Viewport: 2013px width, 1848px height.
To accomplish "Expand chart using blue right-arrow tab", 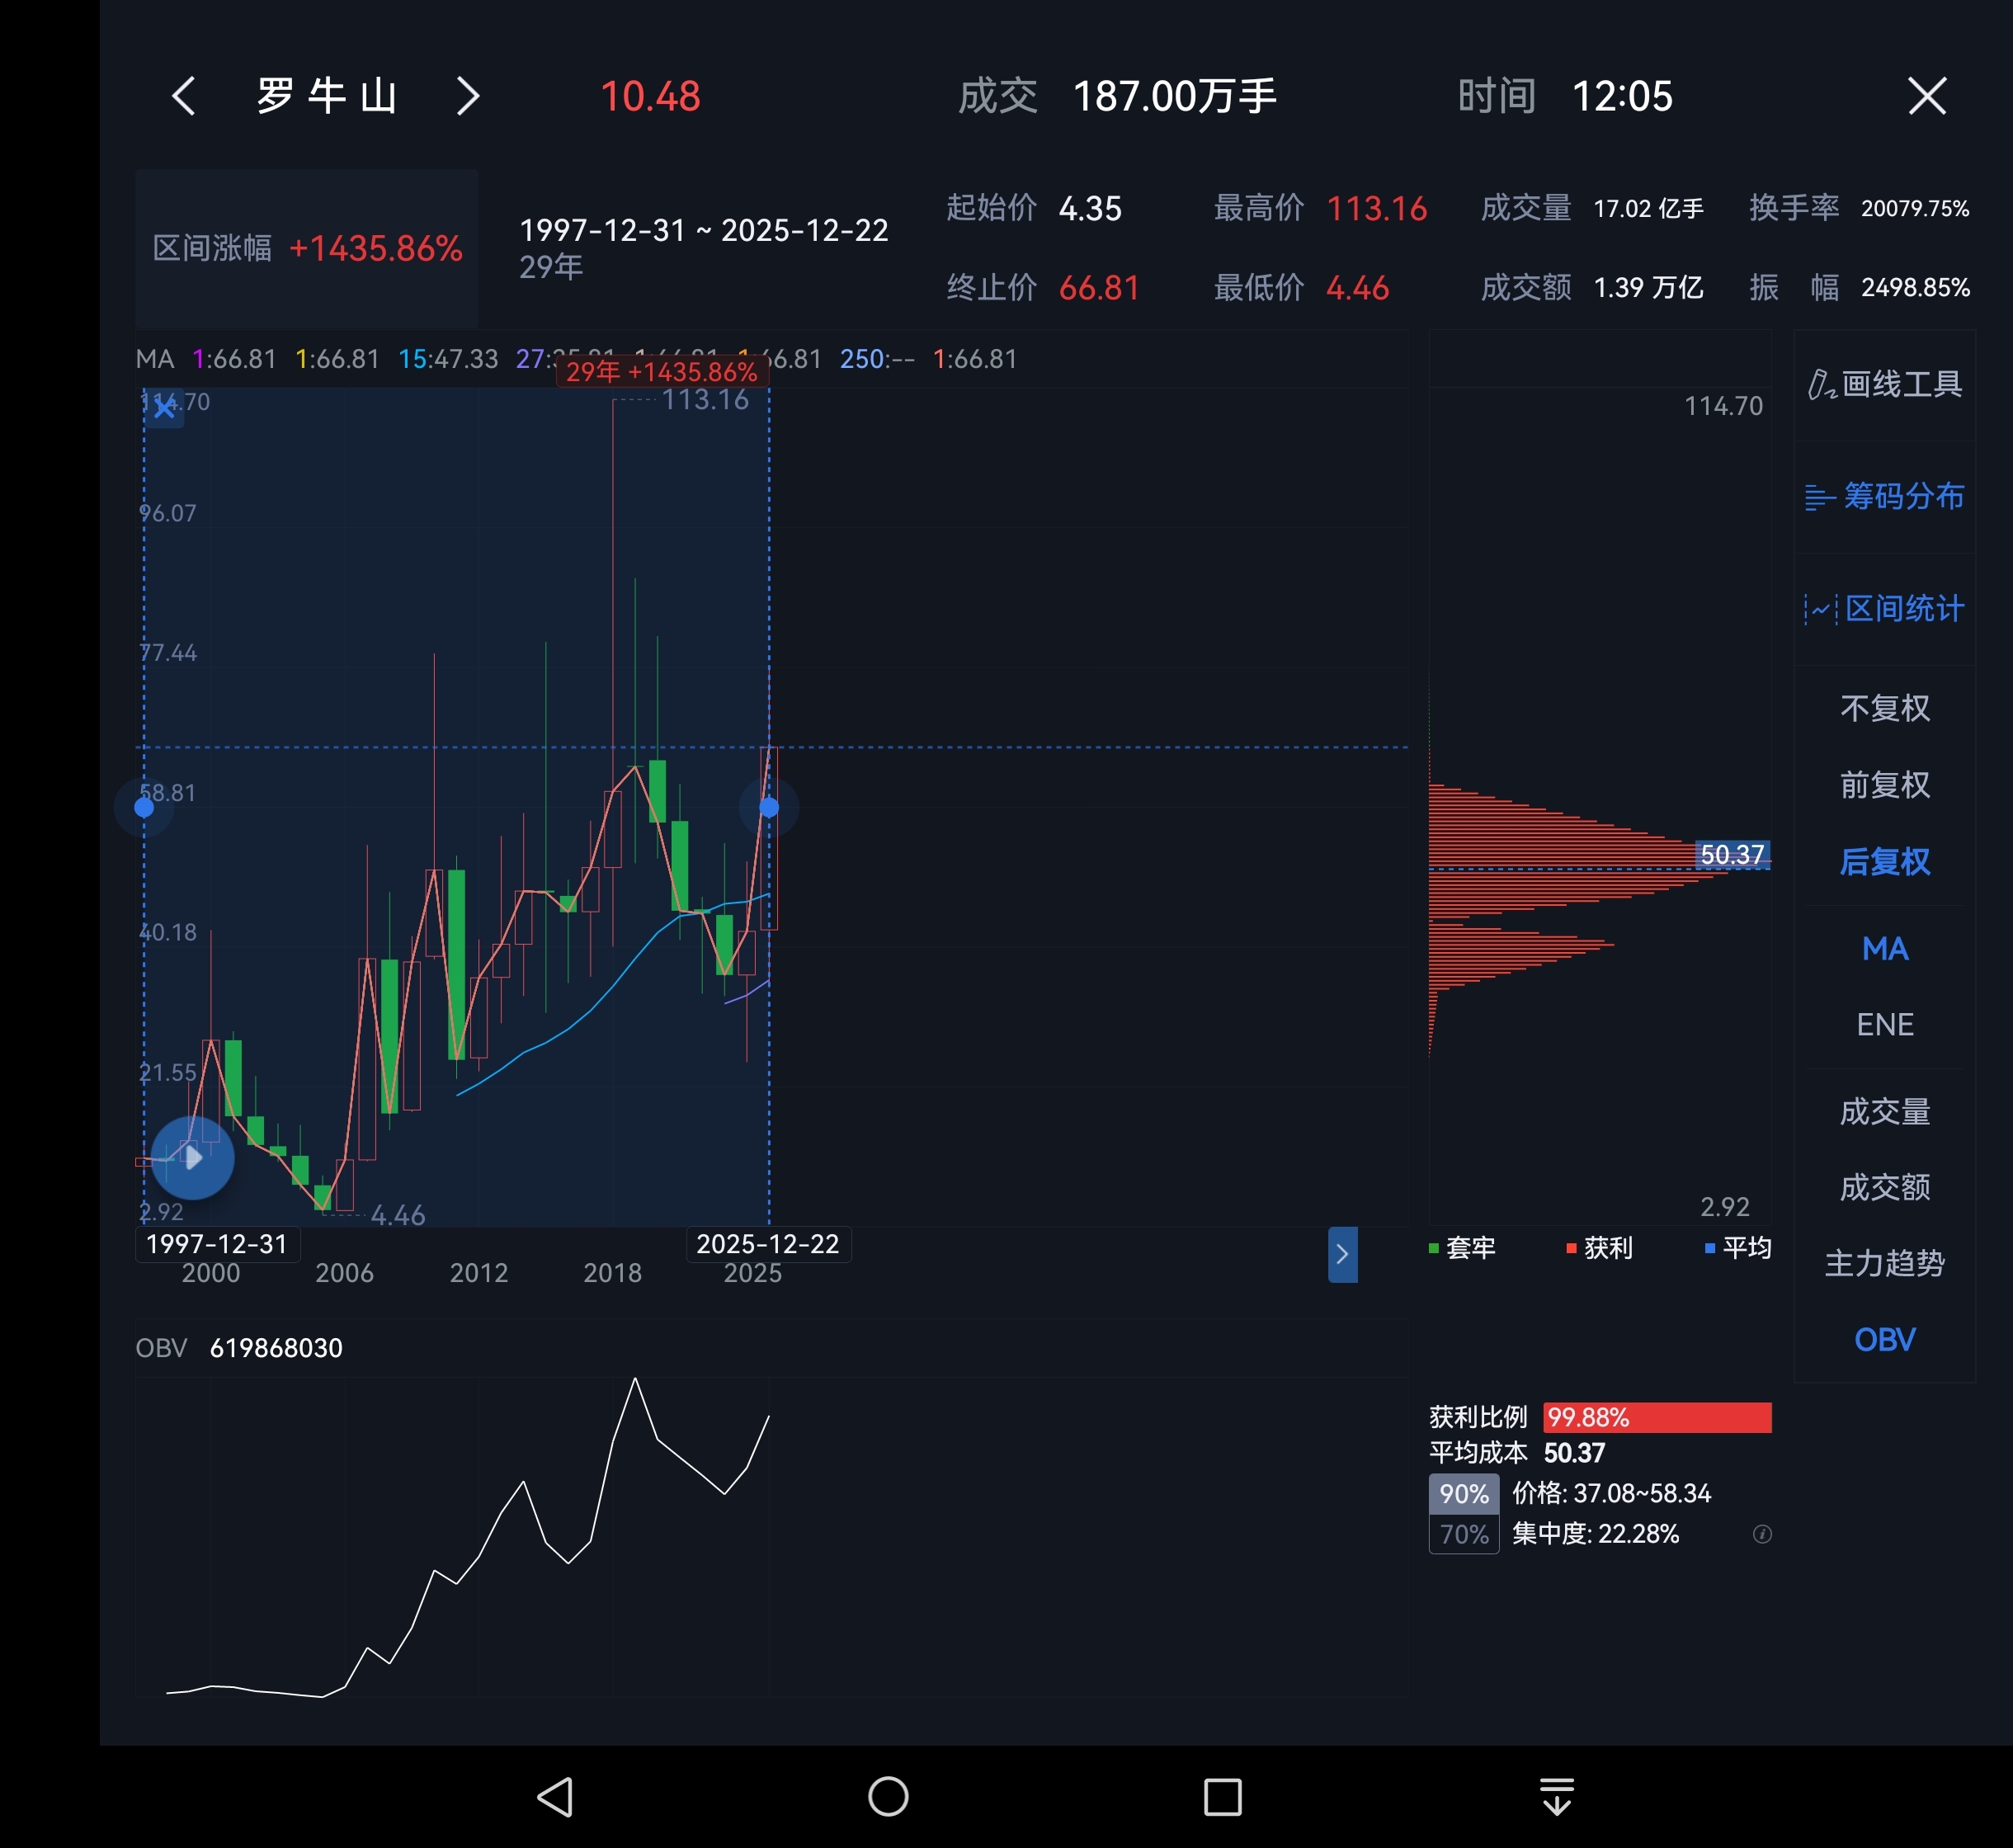I will [x=1342, y=1254].
